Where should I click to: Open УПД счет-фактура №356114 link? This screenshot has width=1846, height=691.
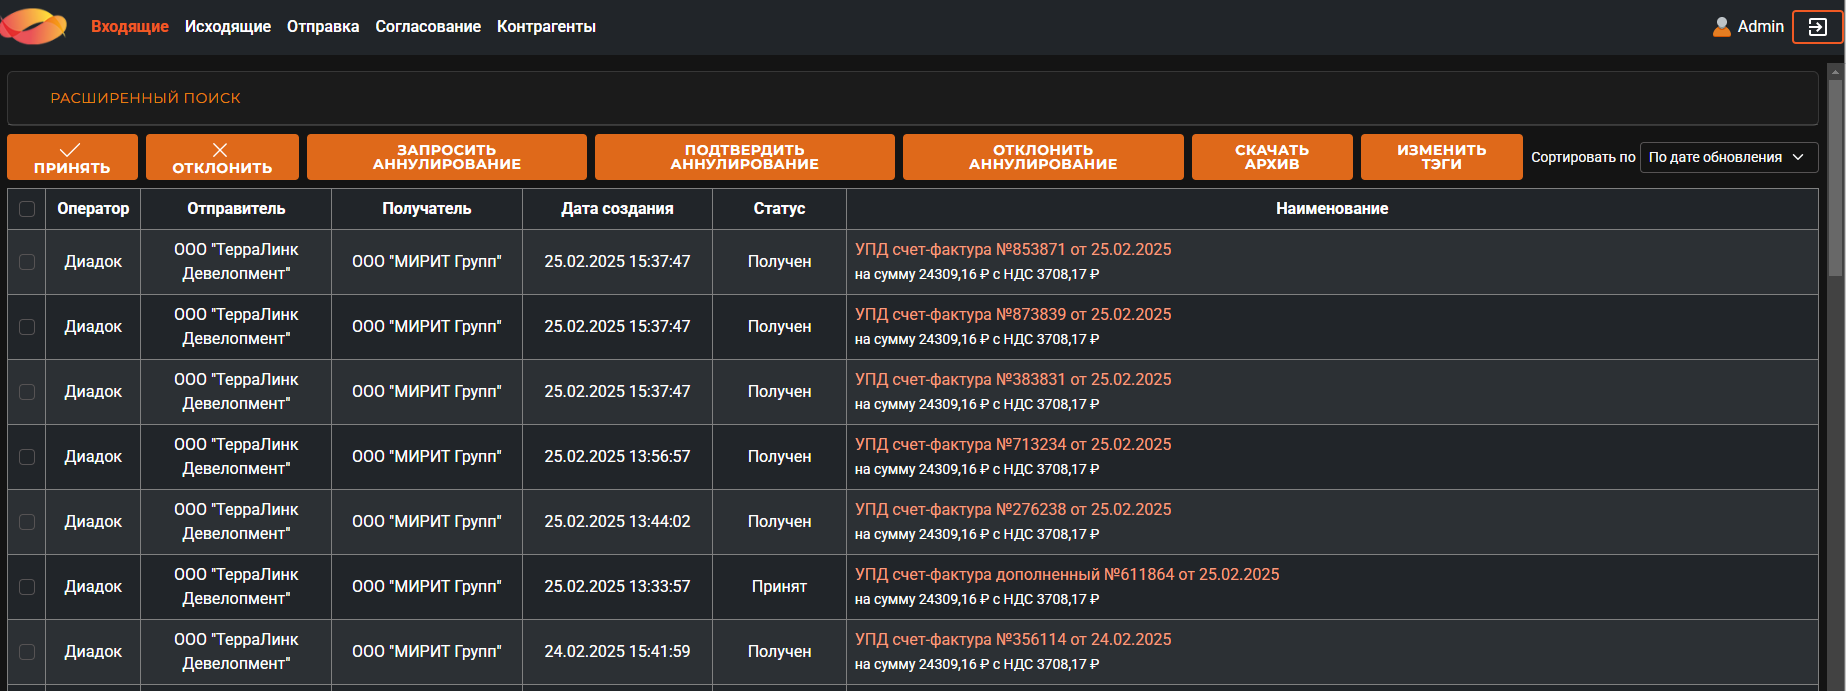(x=1013, y=639)
